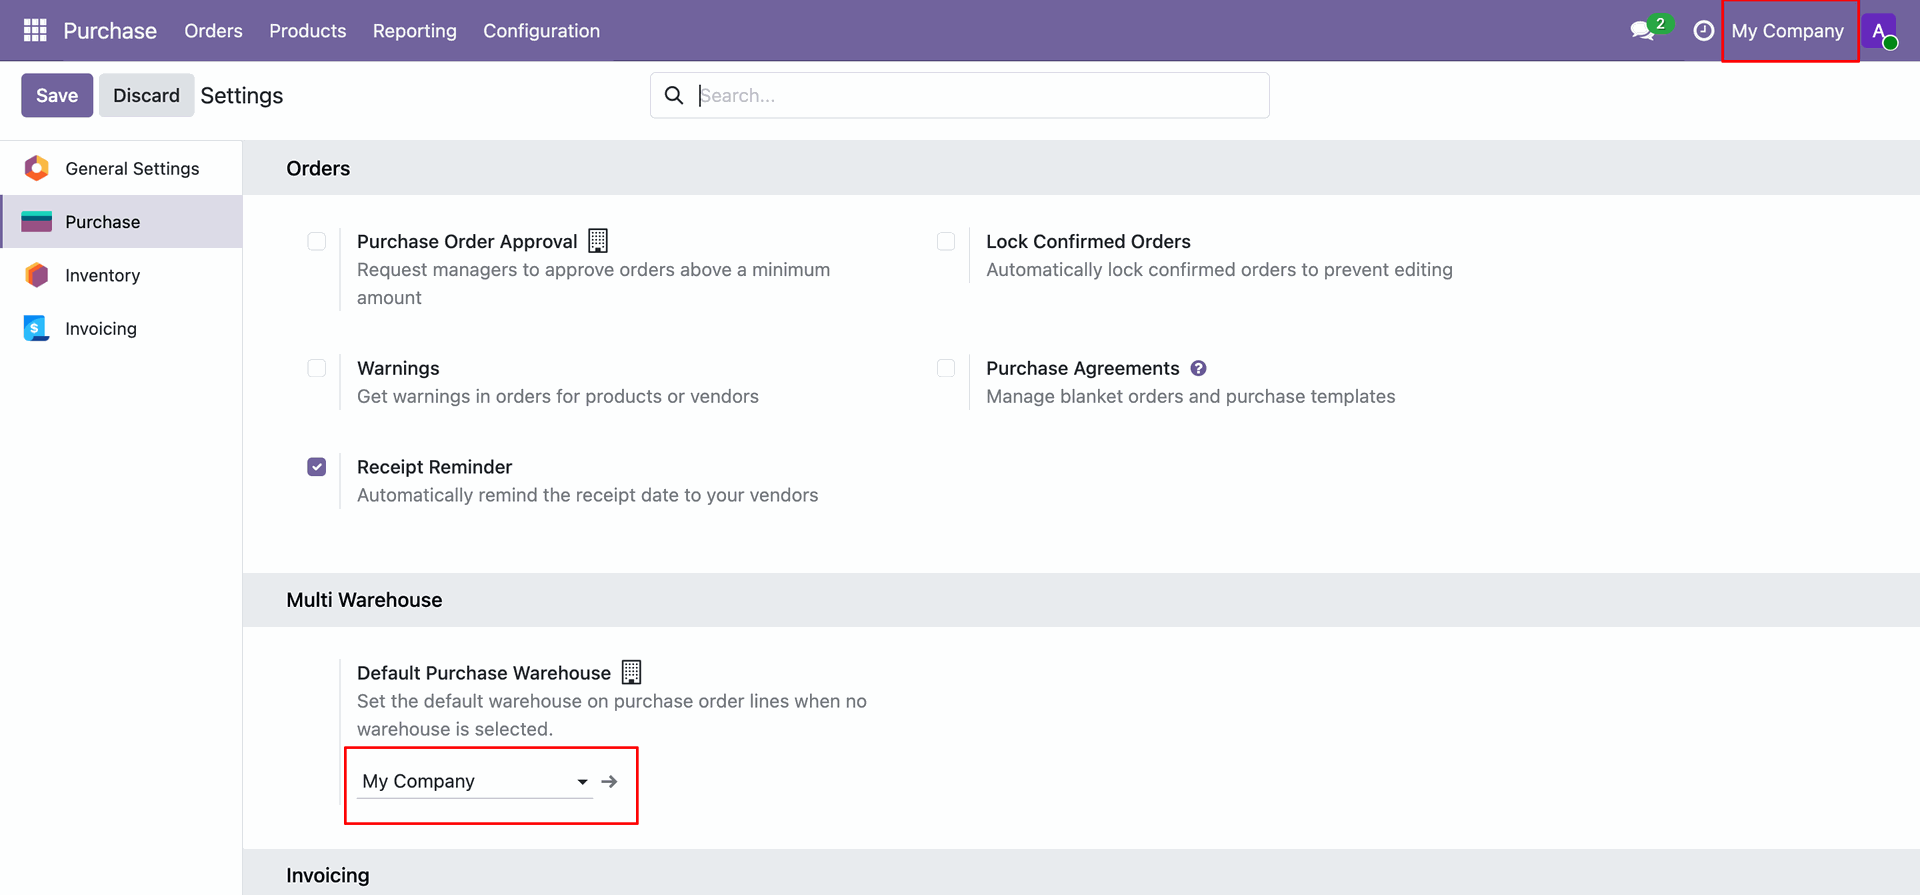Click Purchase Order Approval label

coord(467,241)
